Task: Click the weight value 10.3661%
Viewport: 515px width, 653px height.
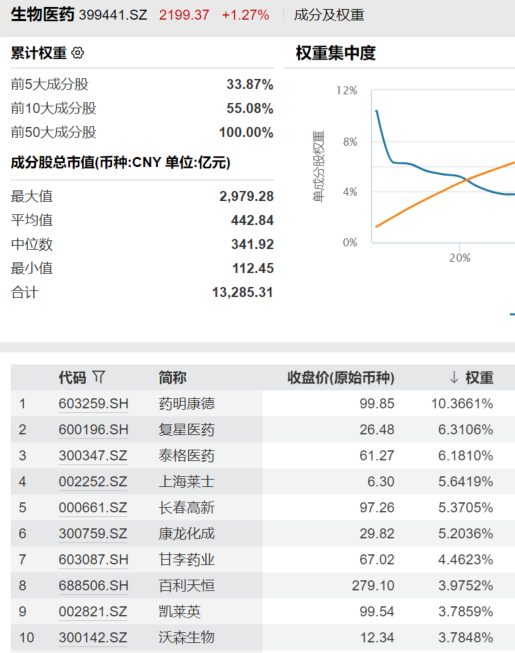Action: pos(462,404)
